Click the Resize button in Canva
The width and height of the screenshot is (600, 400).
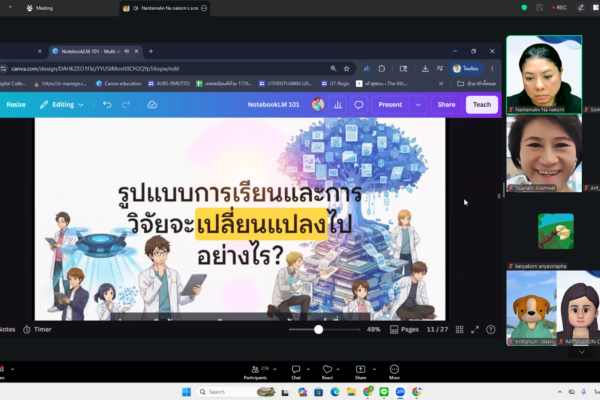pyautogui.click(x=16, y=104)
